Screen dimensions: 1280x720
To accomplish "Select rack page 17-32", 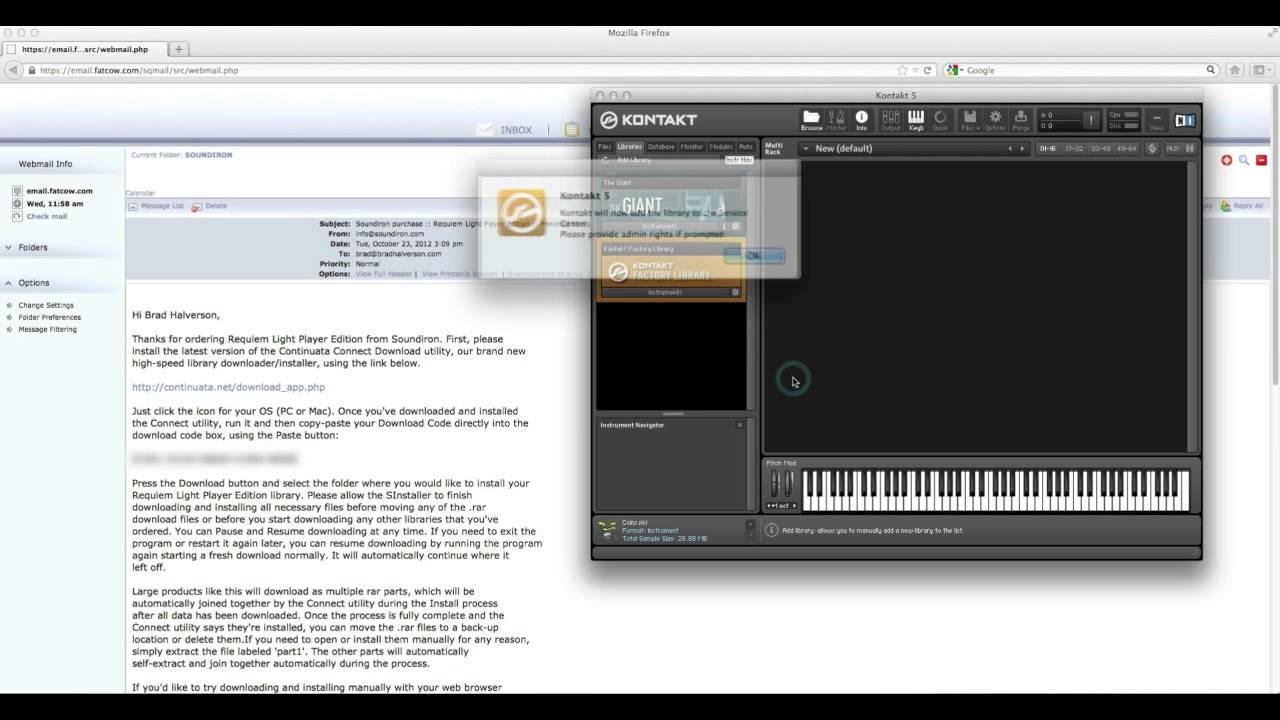I will [1074, 149].
